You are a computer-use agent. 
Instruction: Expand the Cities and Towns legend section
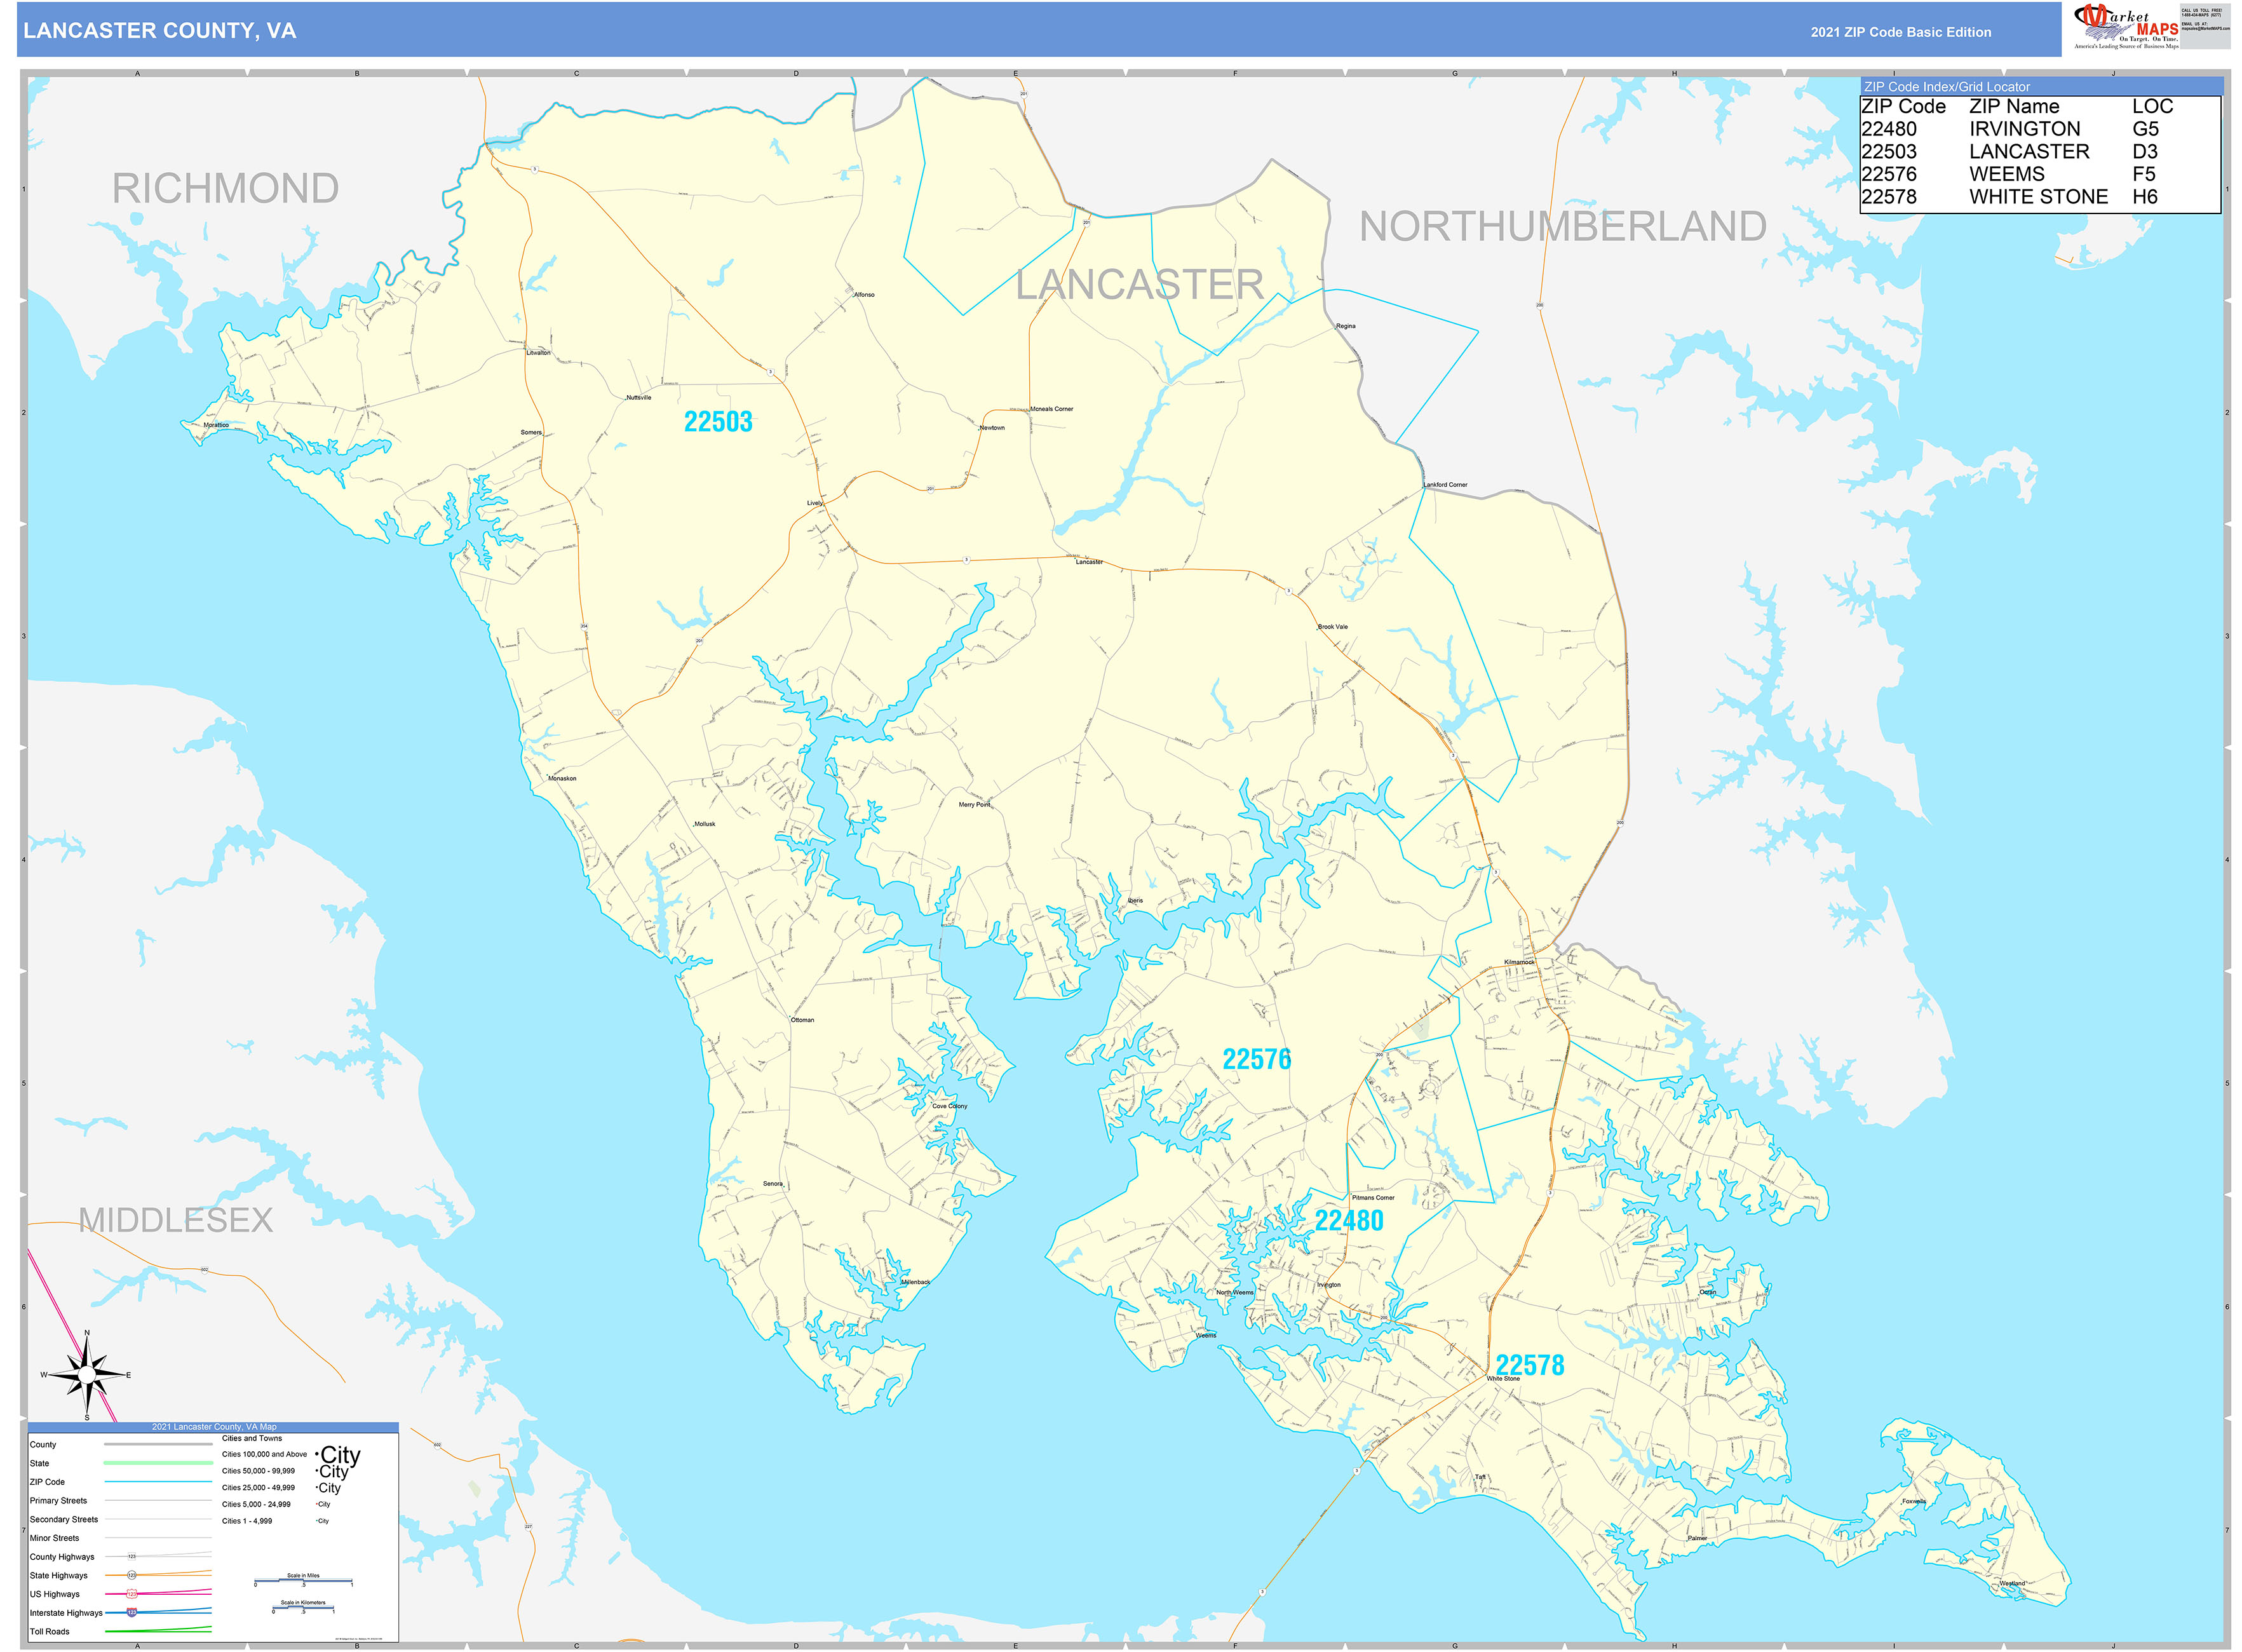(x=252, y=1439)
